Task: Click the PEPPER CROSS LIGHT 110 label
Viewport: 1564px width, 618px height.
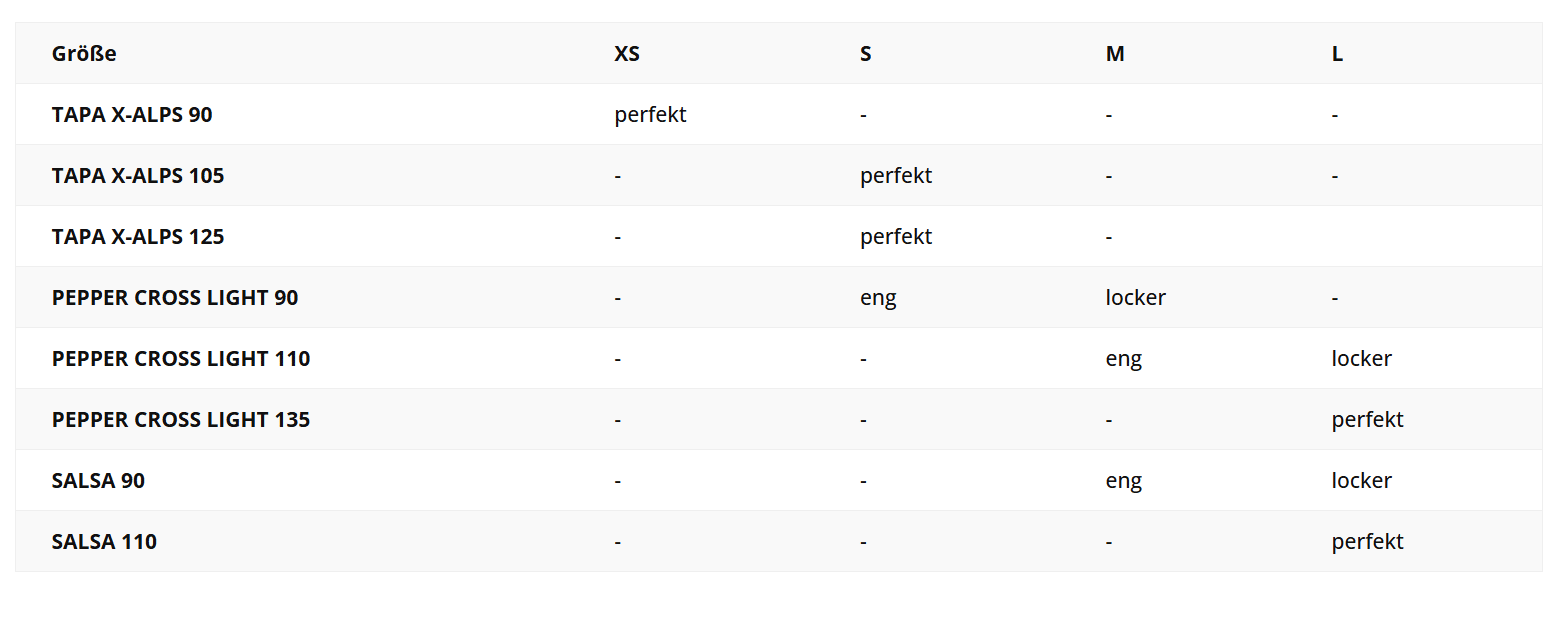Action: tap(181, 359)
